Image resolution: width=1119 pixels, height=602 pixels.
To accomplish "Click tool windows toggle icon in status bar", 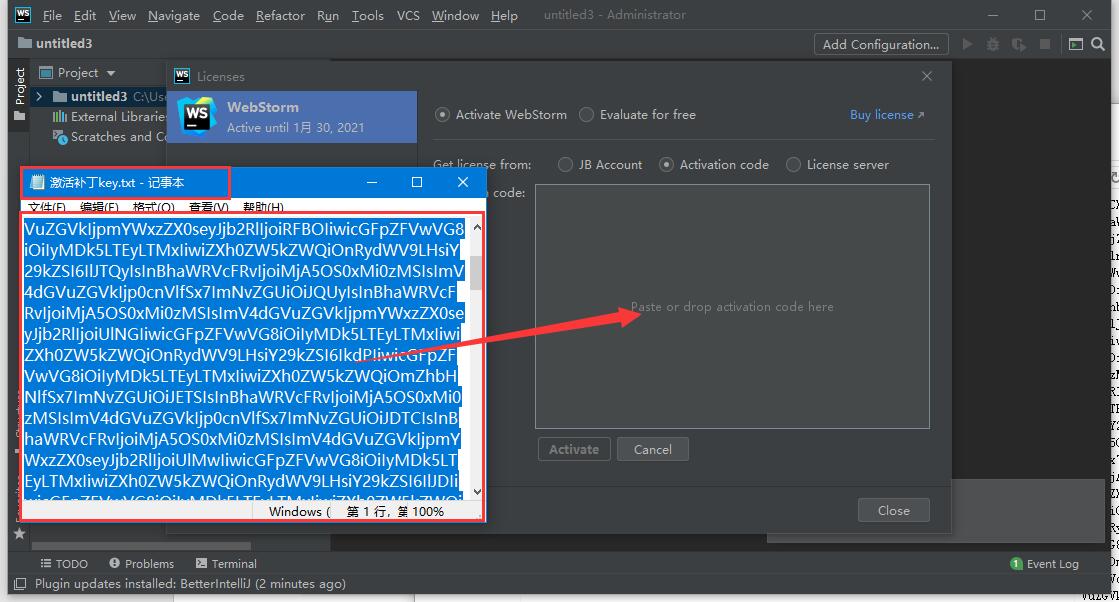I will [x=20, y=583].
